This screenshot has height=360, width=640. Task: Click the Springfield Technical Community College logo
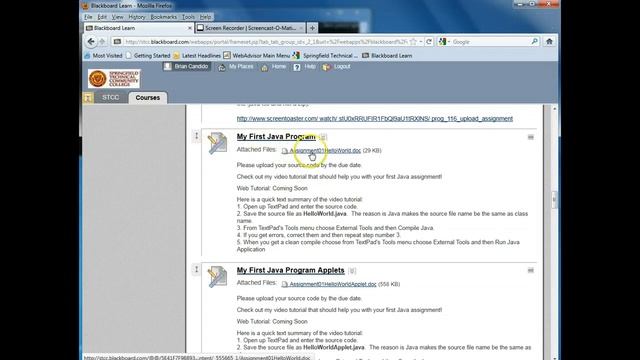click(114, 78)
